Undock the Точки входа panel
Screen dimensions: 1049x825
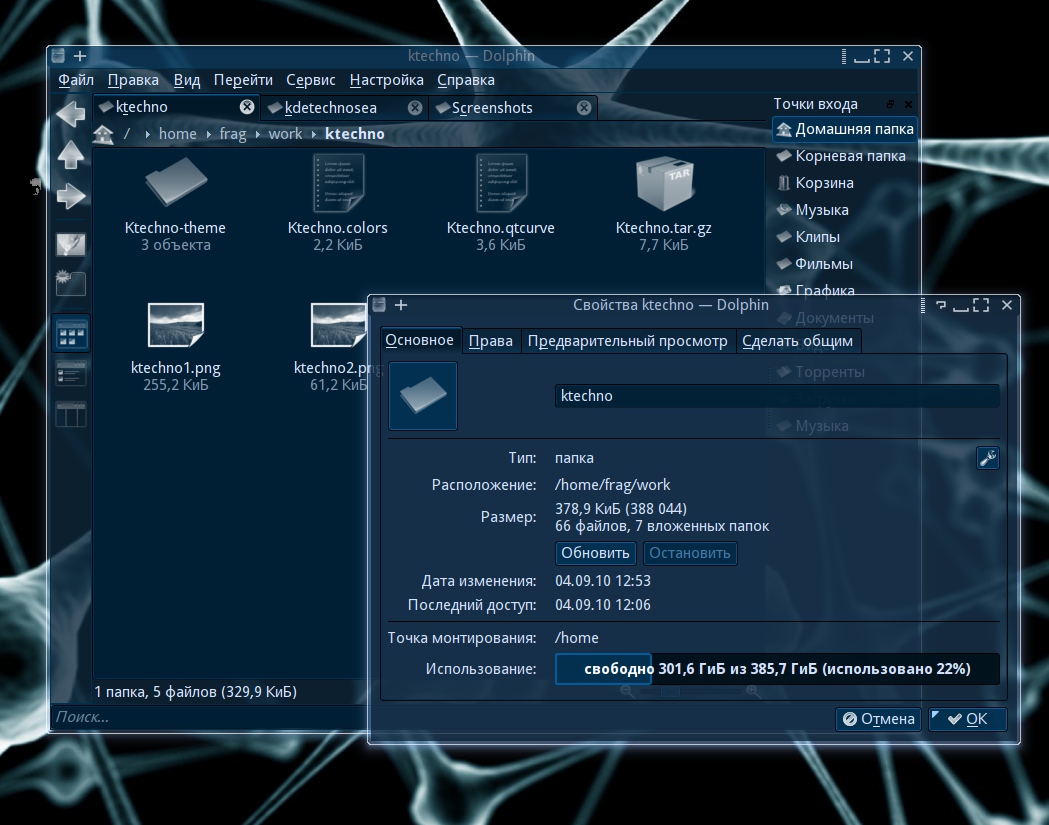click(x=890, y=104)
